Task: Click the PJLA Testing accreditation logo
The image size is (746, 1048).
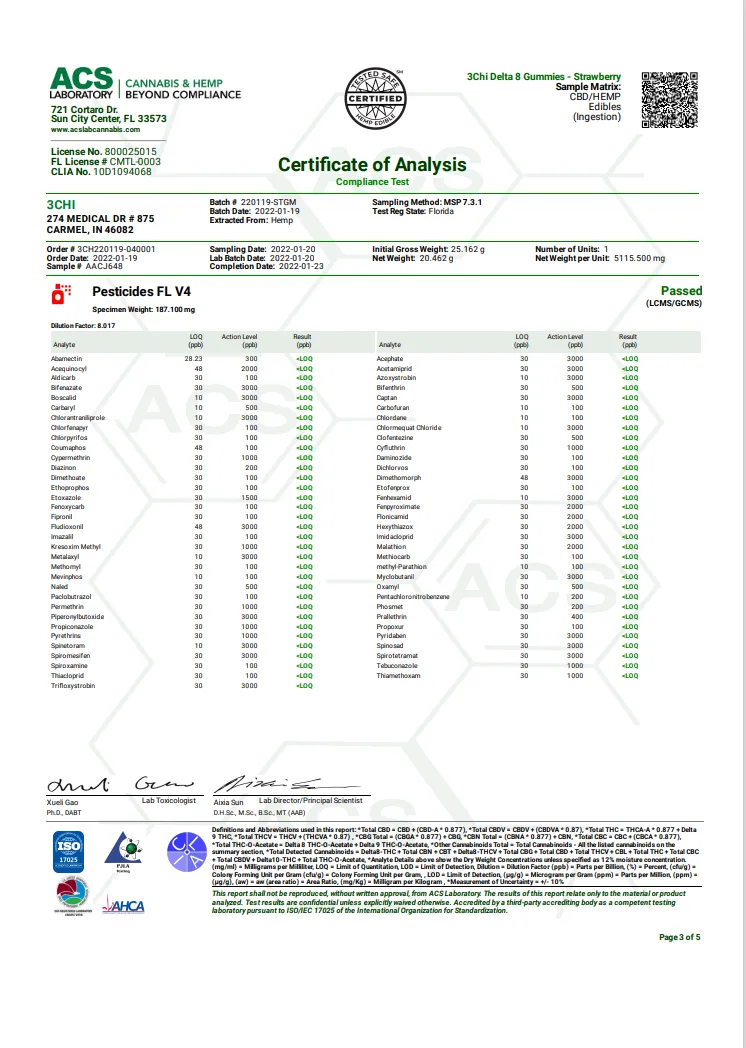Action: coord(125,853)
